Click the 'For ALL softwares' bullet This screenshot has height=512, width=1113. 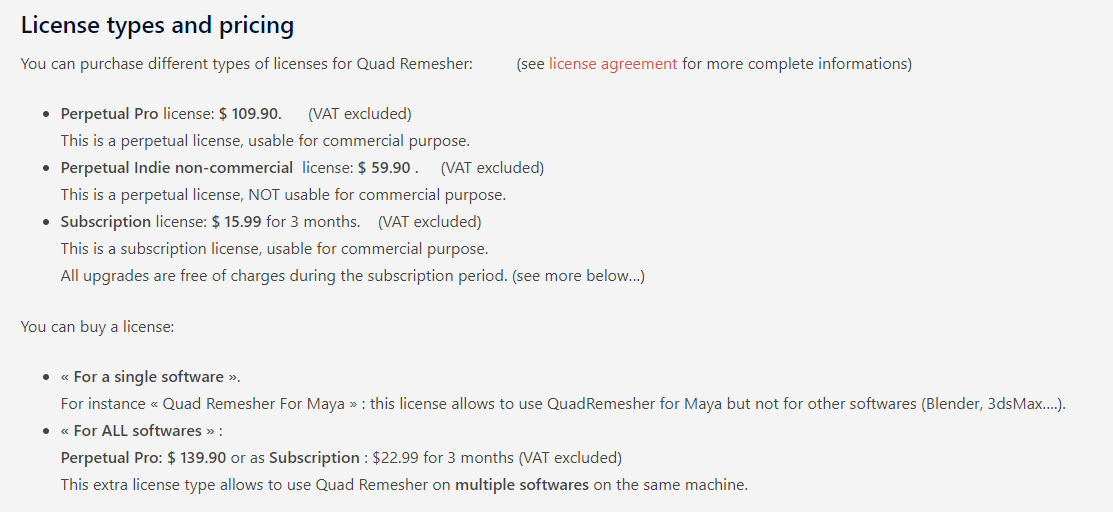click(141, 430)
